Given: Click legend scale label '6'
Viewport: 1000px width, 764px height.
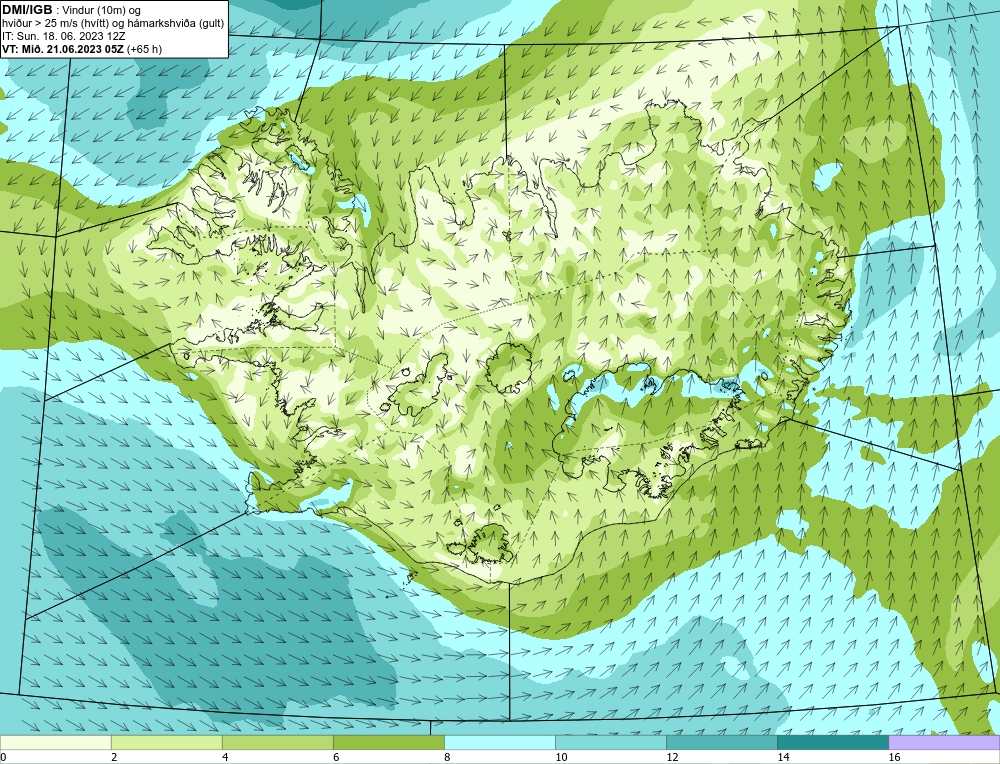Looking at the screenshot, I should [336, 757].
